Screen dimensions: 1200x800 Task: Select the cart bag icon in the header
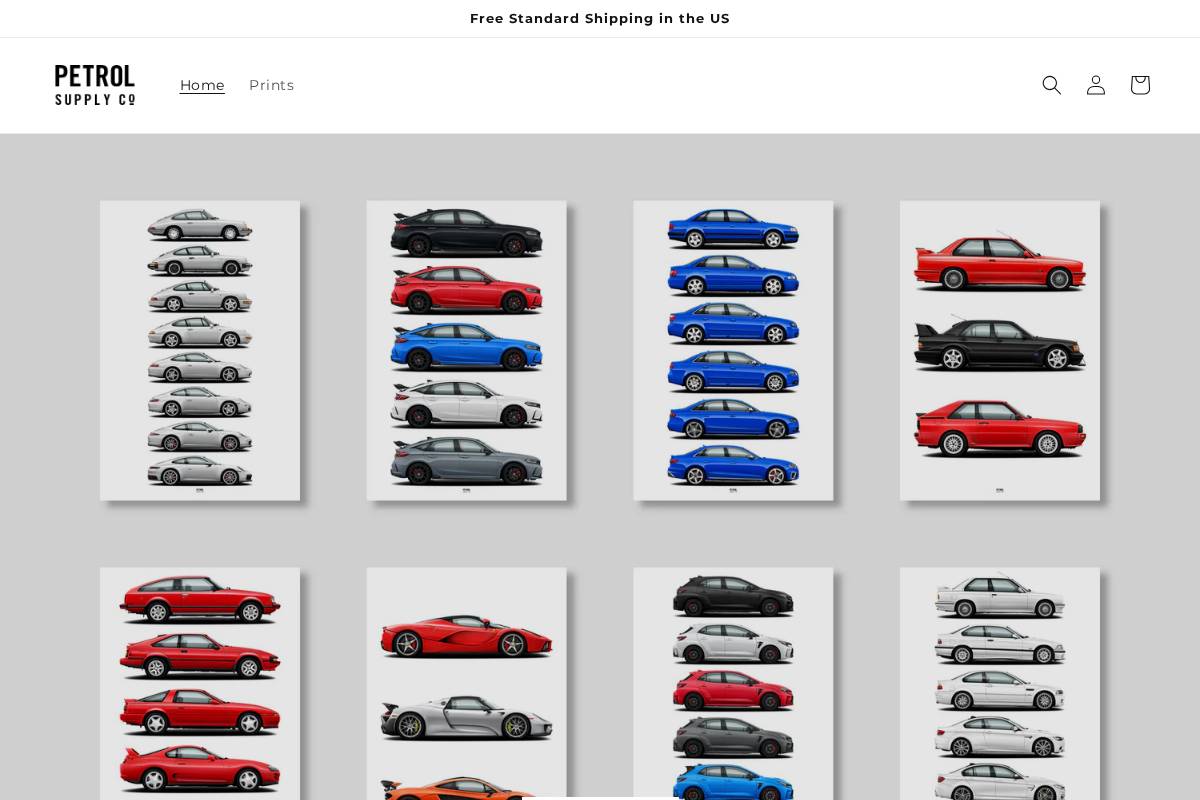pos(1140,85)
